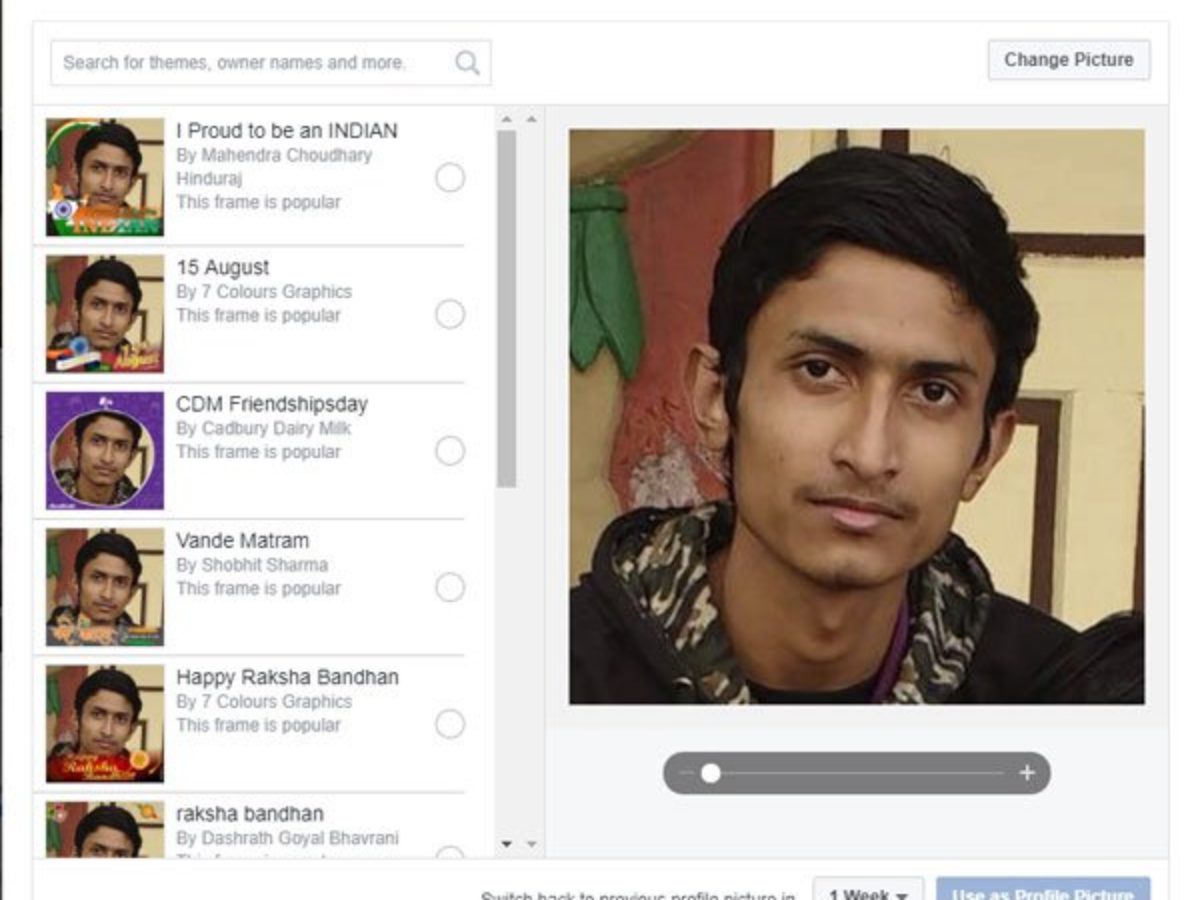
Task: Choose the Happy Raksha Bandhan thumbnail
Action: click(105, 724)
